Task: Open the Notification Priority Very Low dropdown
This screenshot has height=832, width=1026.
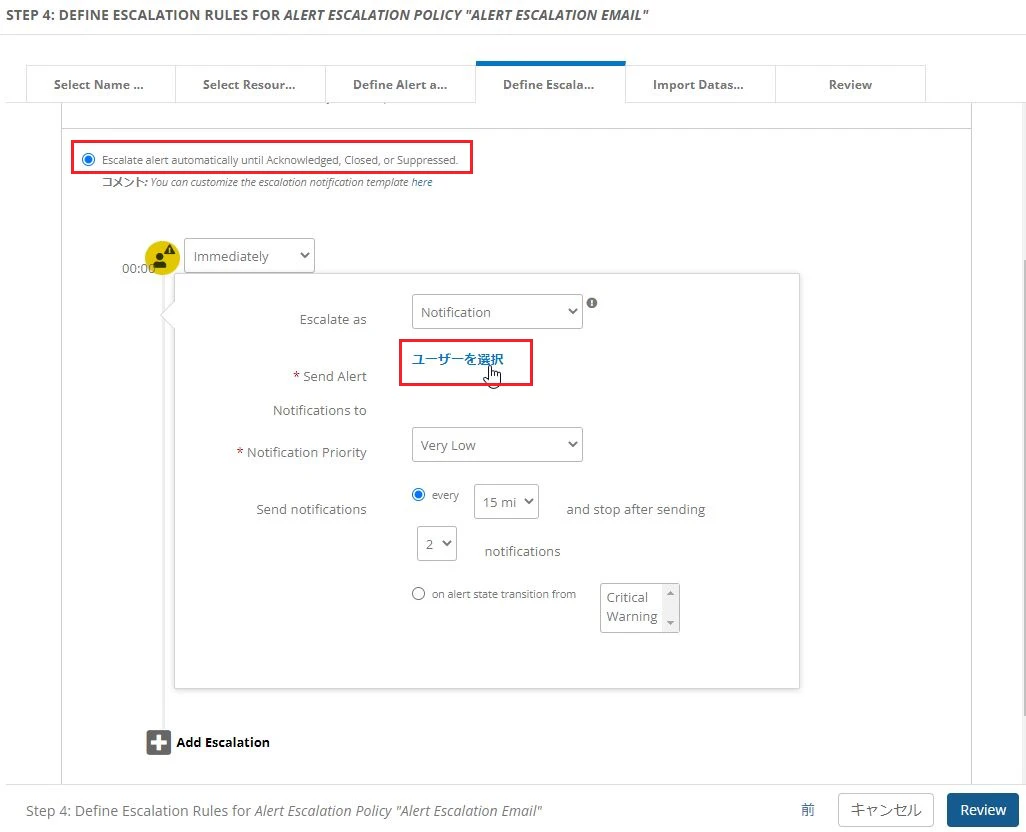Action: coord(497,445)
